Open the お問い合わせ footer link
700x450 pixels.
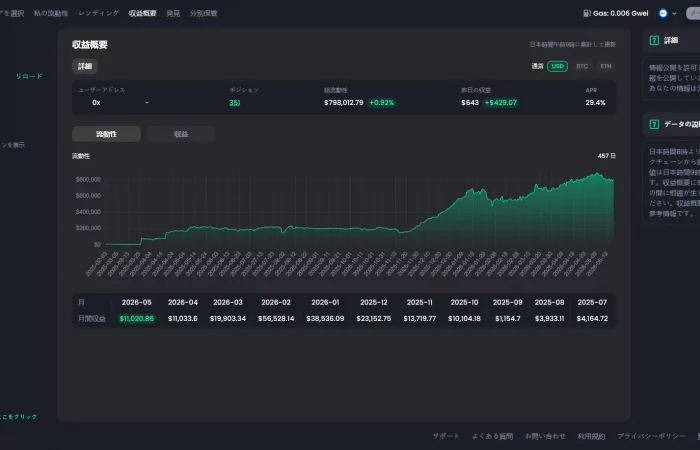point(545,436)
